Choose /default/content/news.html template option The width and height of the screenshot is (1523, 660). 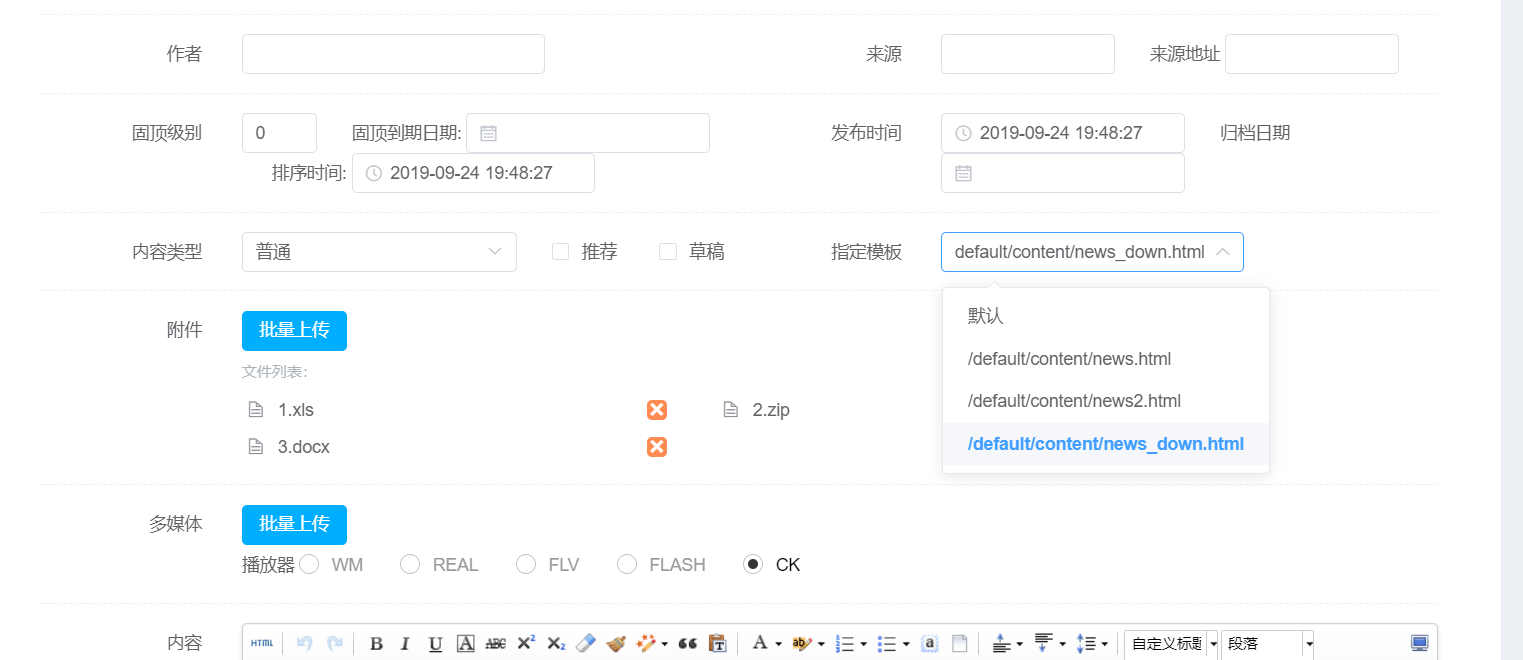[x=1106, y=359]
